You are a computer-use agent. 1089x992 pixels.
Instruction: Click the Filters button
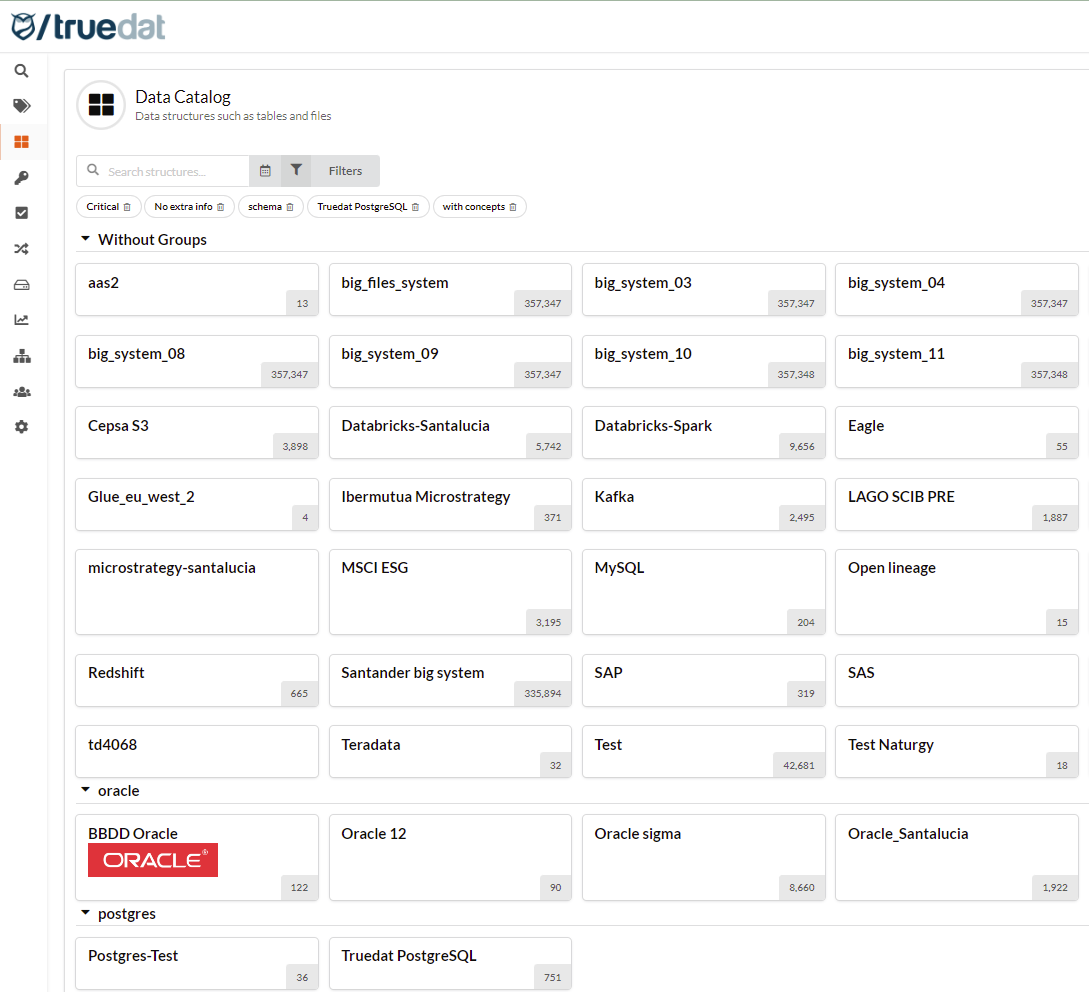[345, 171]
